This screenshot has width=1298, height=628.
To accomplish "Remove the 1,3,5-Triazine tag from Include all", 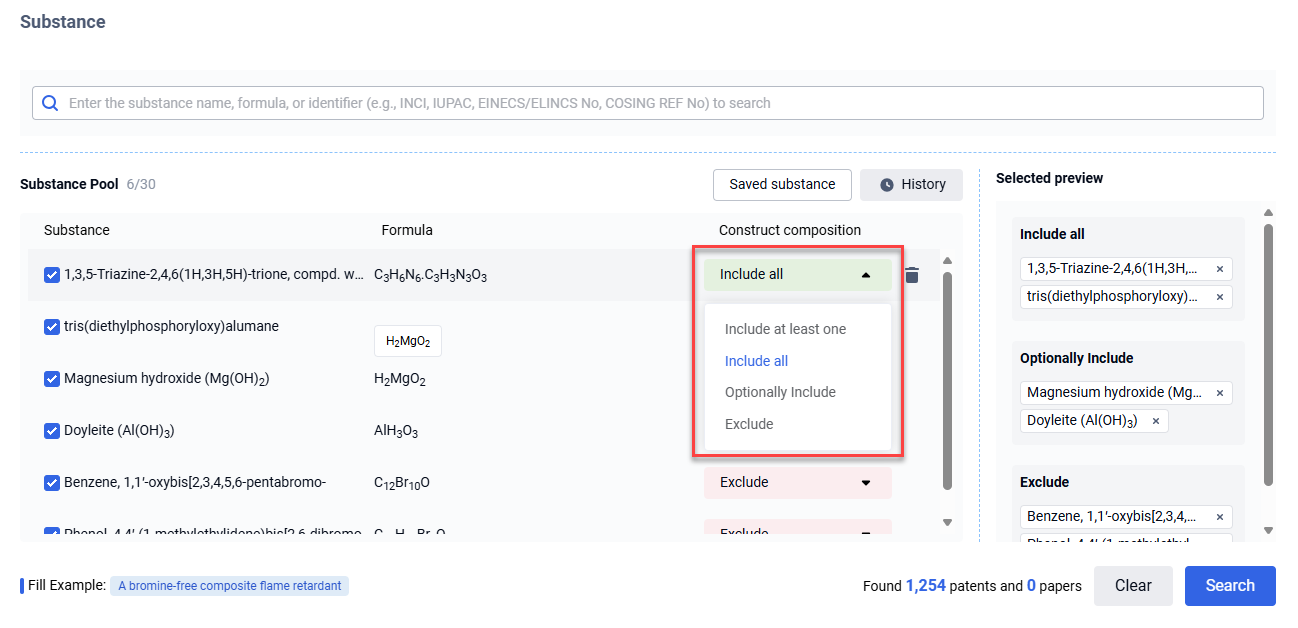I will click(1219, 269).
